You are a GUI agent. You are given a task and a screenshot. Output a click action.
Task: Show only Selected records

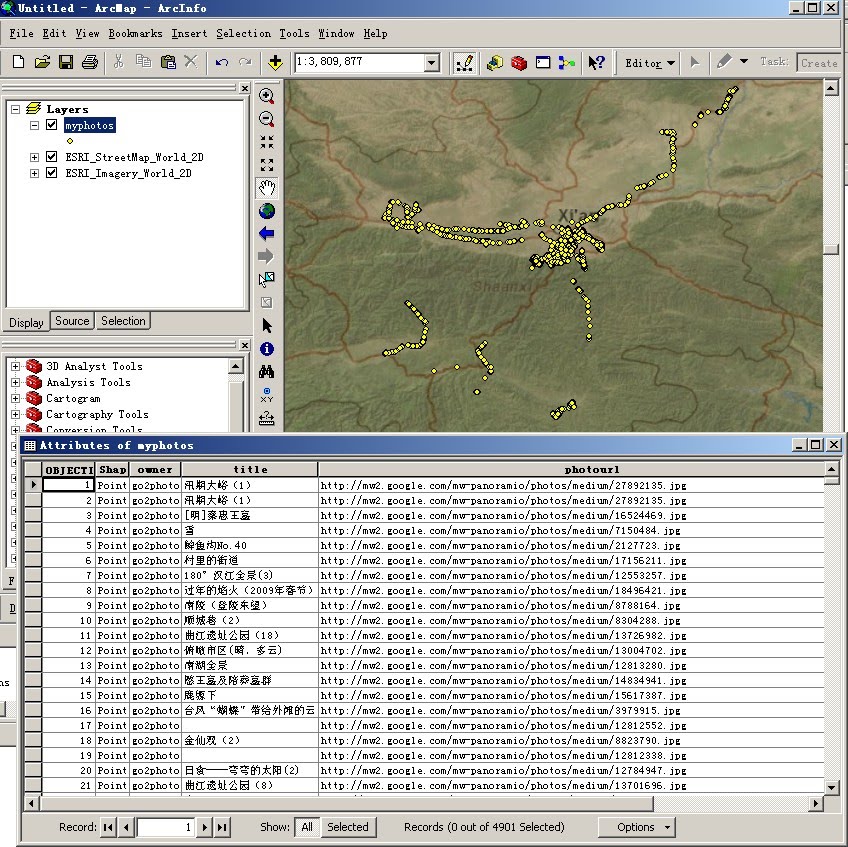click(x=347, y=827)
